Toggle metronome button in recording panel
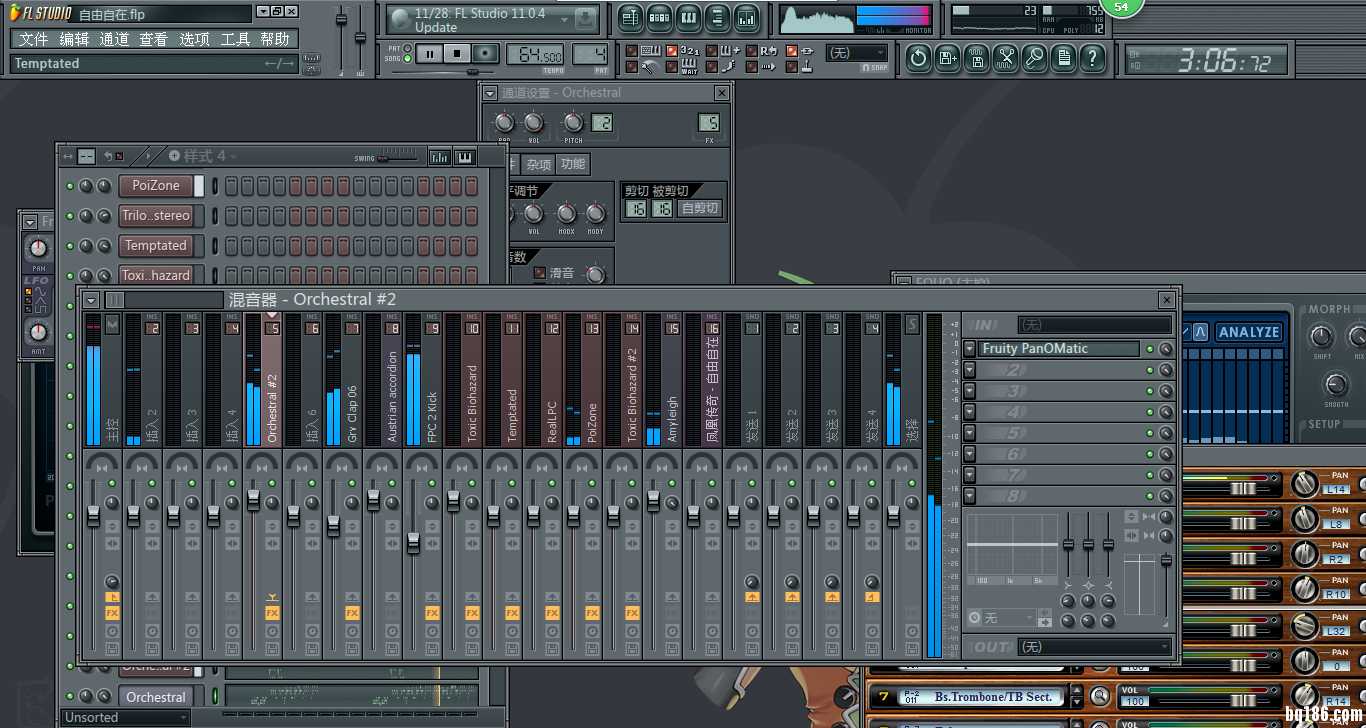Image resolution: width=1366 pixels, height=728 pixels. coord(631,67)
